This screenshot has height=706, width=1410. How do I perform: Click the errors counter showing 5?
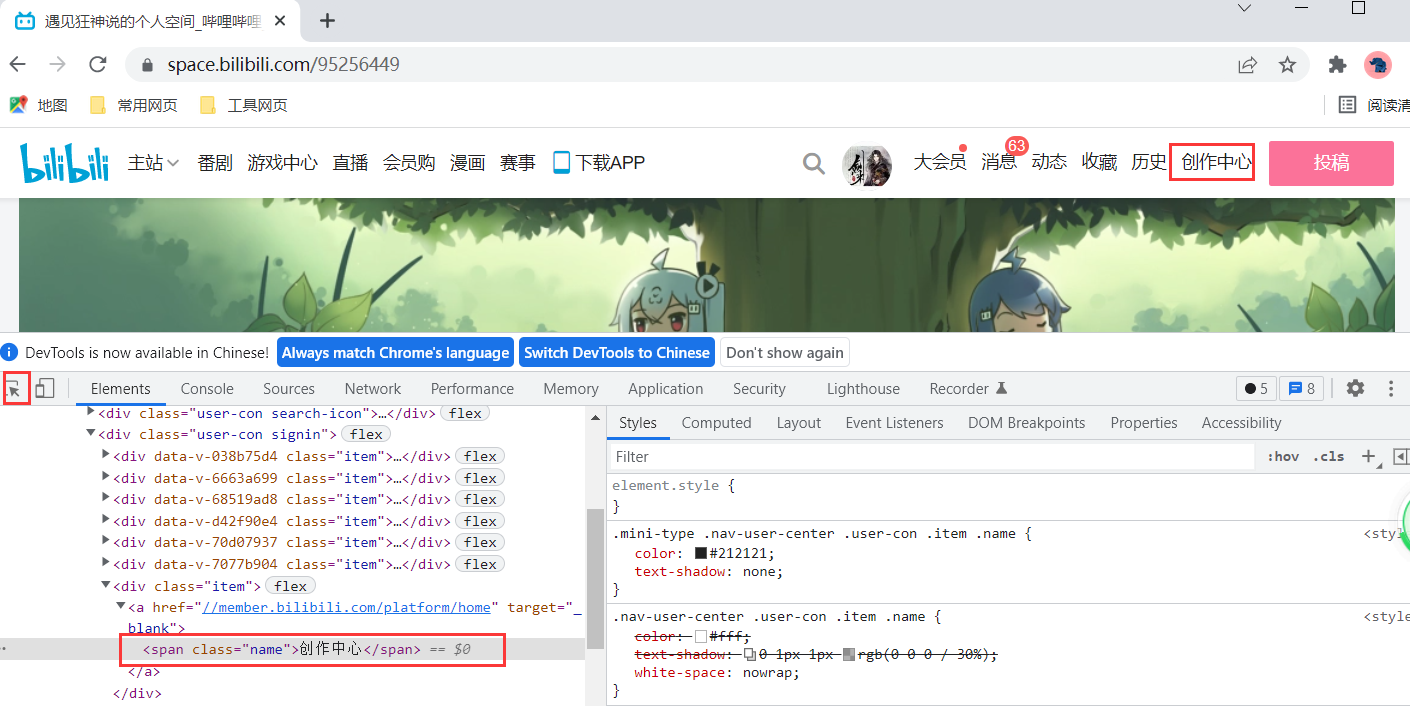1255,388
